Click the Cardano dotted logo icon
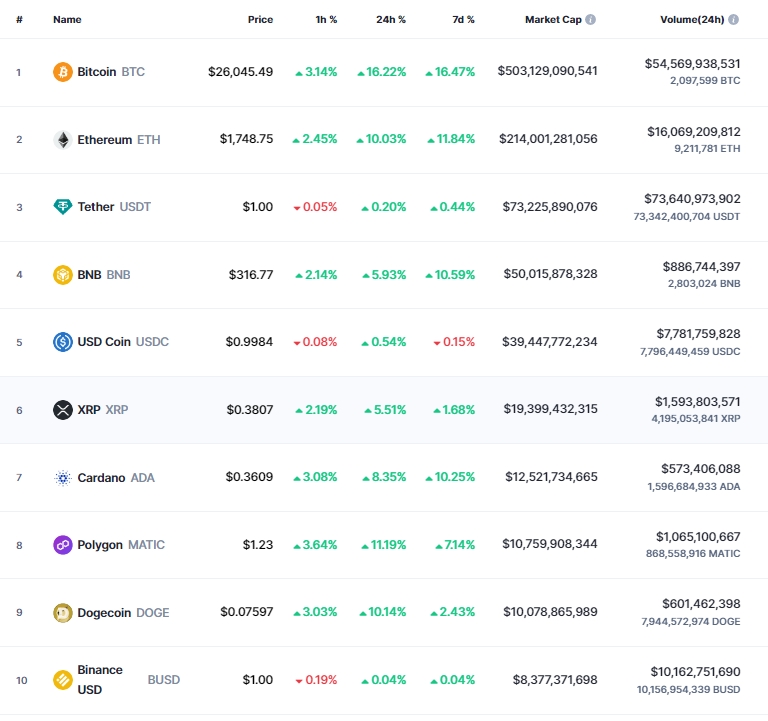Viewport: 768px width, 721px height. (63, 478)
